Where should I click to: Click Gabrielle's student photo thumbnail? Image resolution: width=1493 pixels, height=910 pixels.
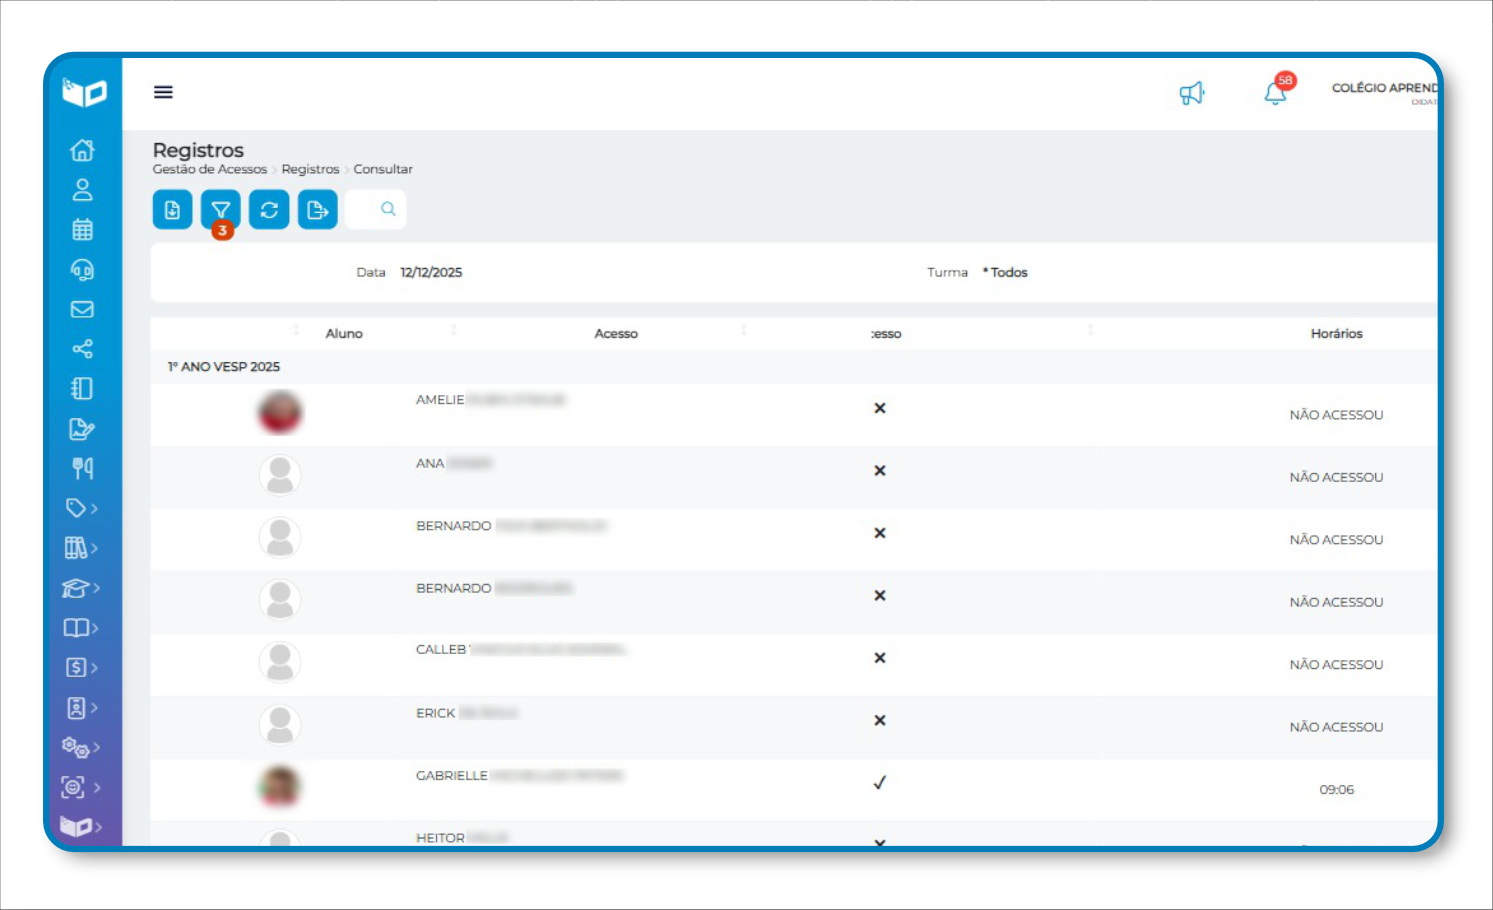[280, 786]
